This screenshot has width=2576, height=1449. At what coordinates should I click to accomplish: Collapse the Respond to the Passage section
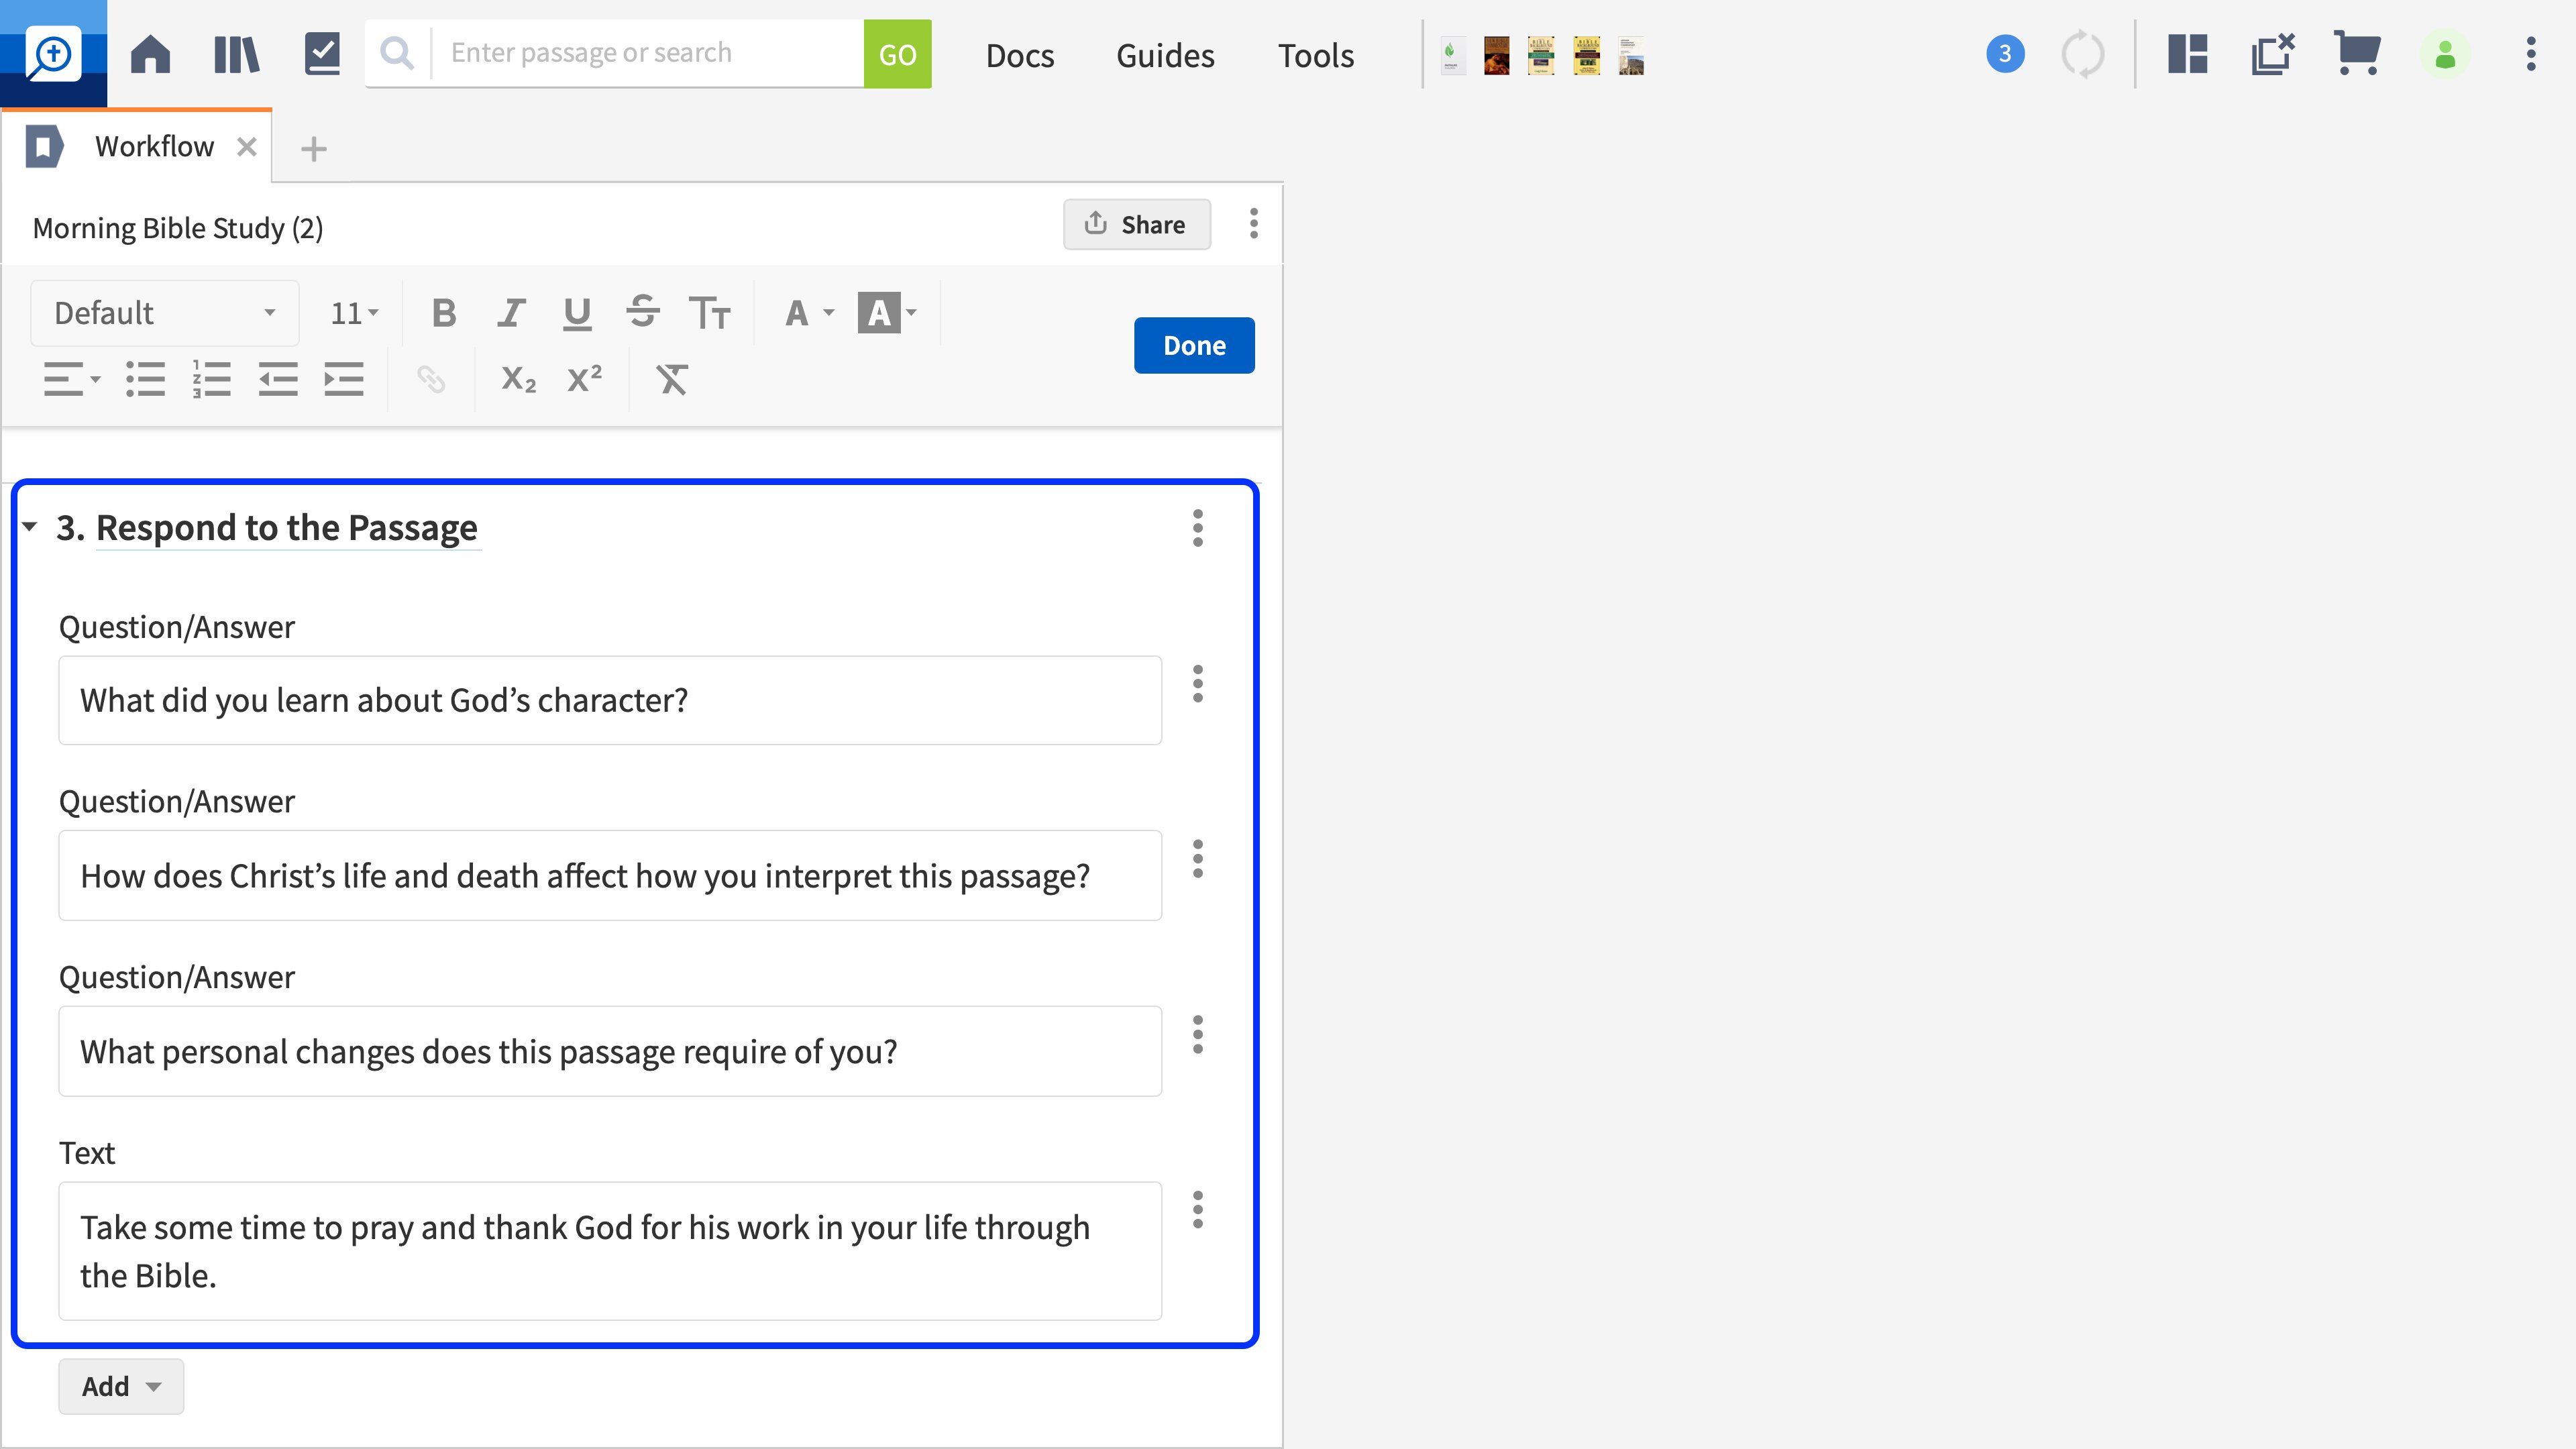[30, 527]
